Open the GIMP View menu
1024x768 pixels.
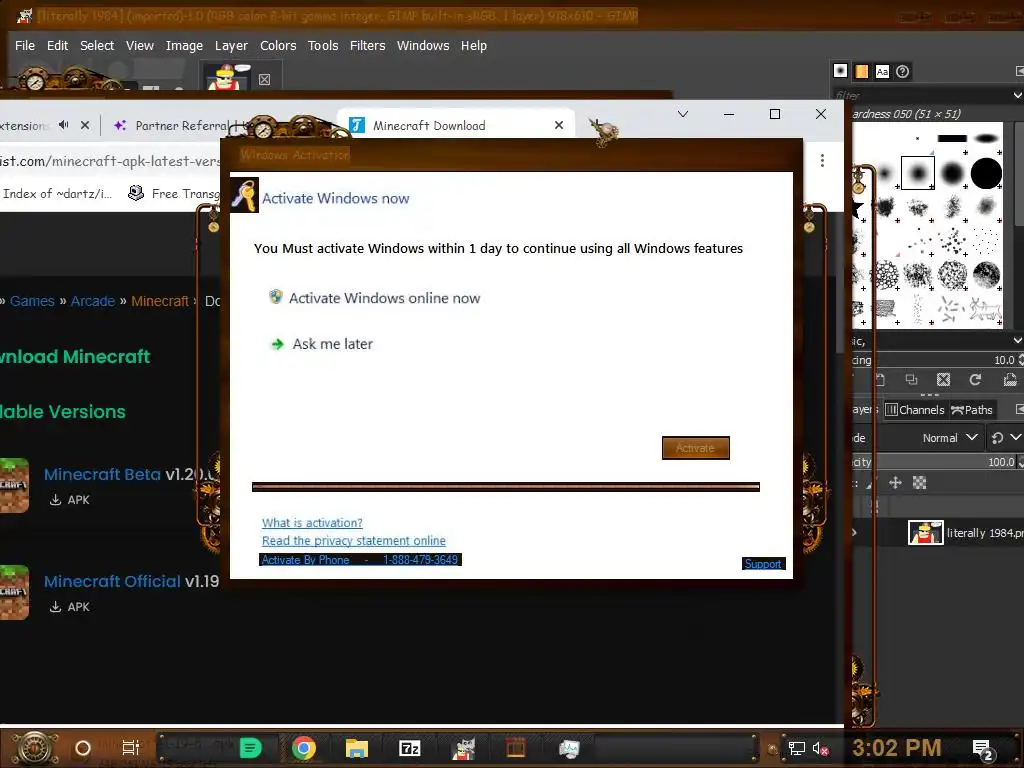pyautogui.click(x=140, y=45)
